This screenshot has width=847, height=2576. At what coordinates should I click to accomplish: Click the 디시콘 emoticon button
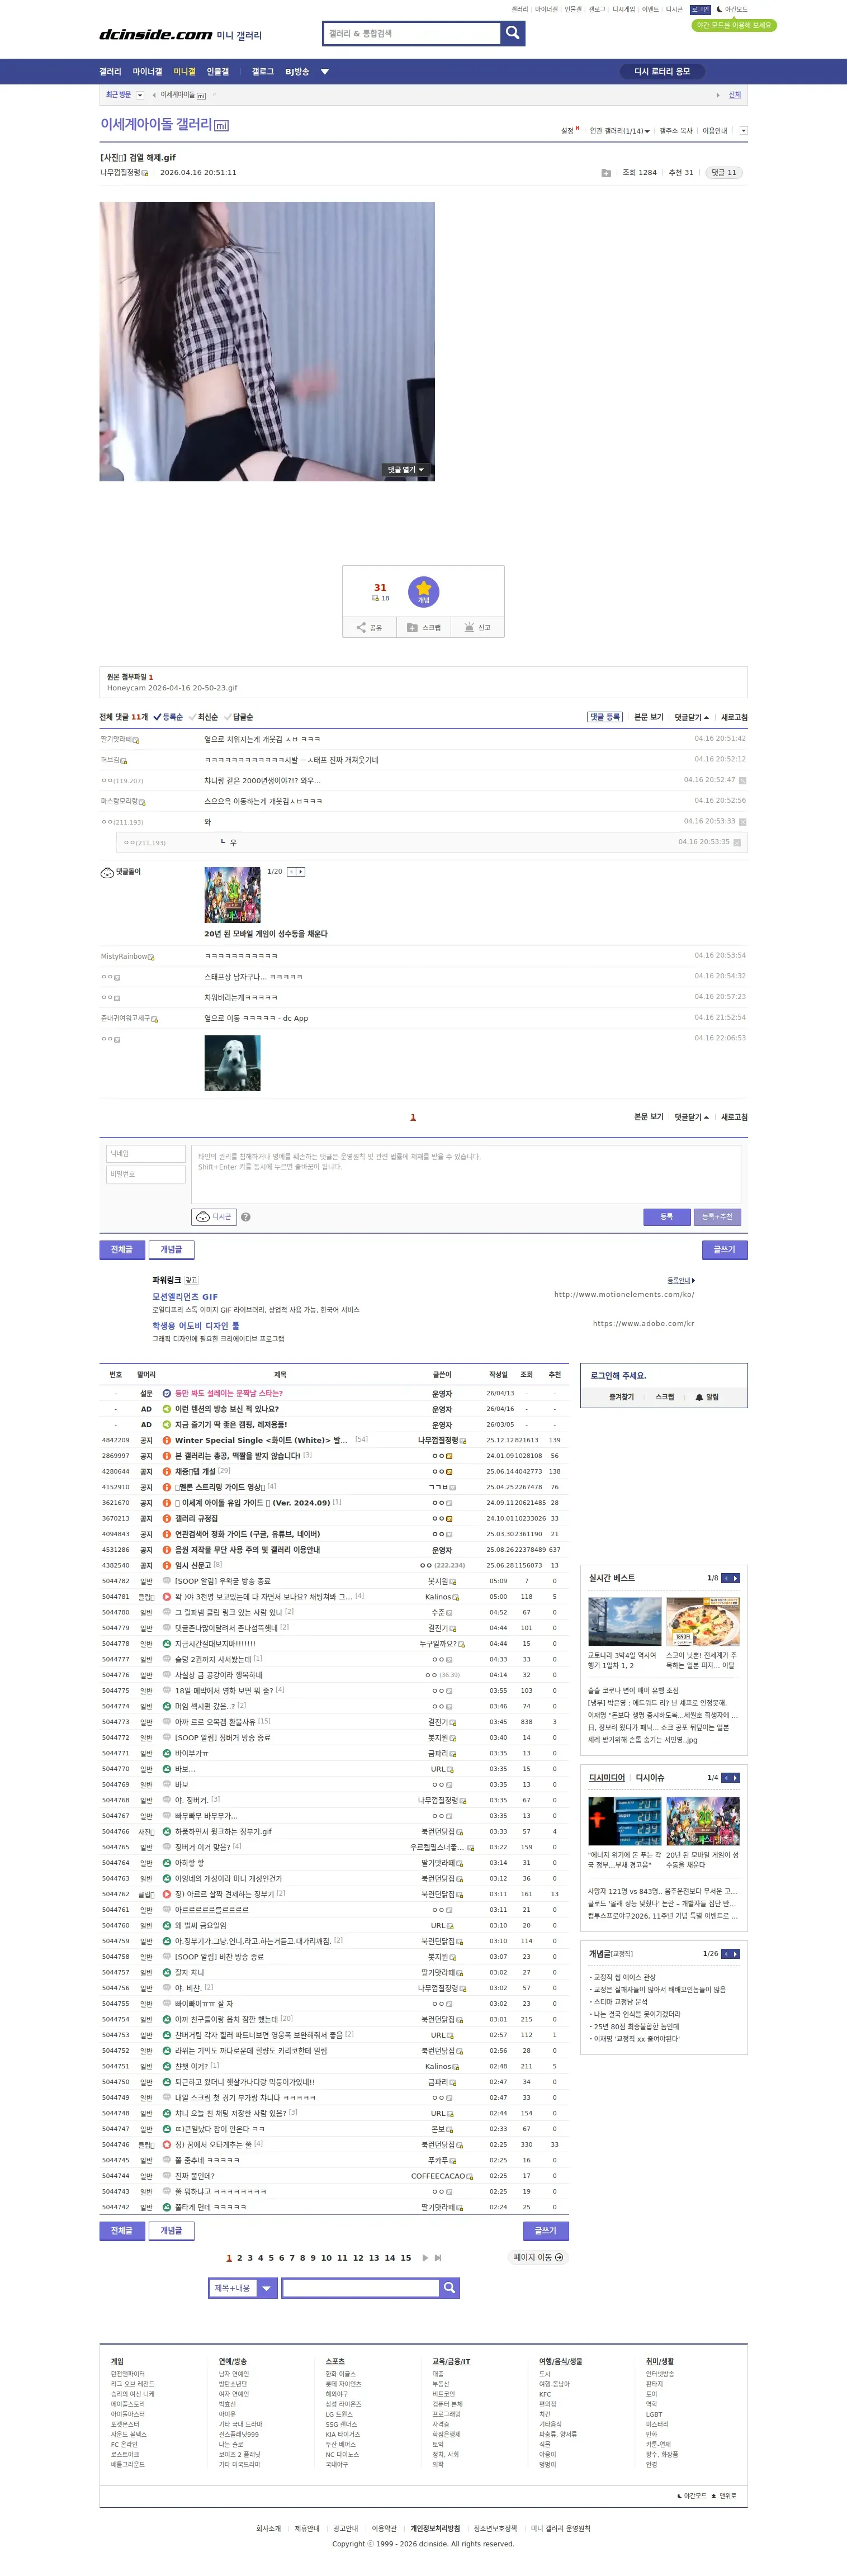coord(214,1217)
